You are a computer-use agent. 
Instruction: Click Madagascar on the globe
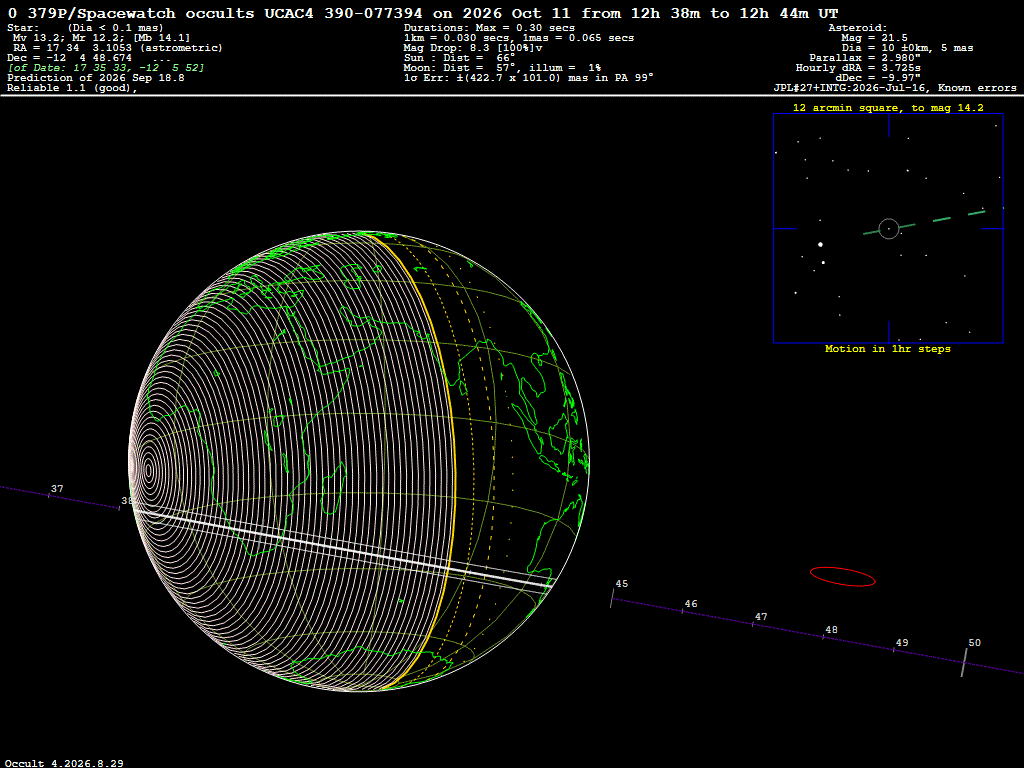[x=334, y=488]
